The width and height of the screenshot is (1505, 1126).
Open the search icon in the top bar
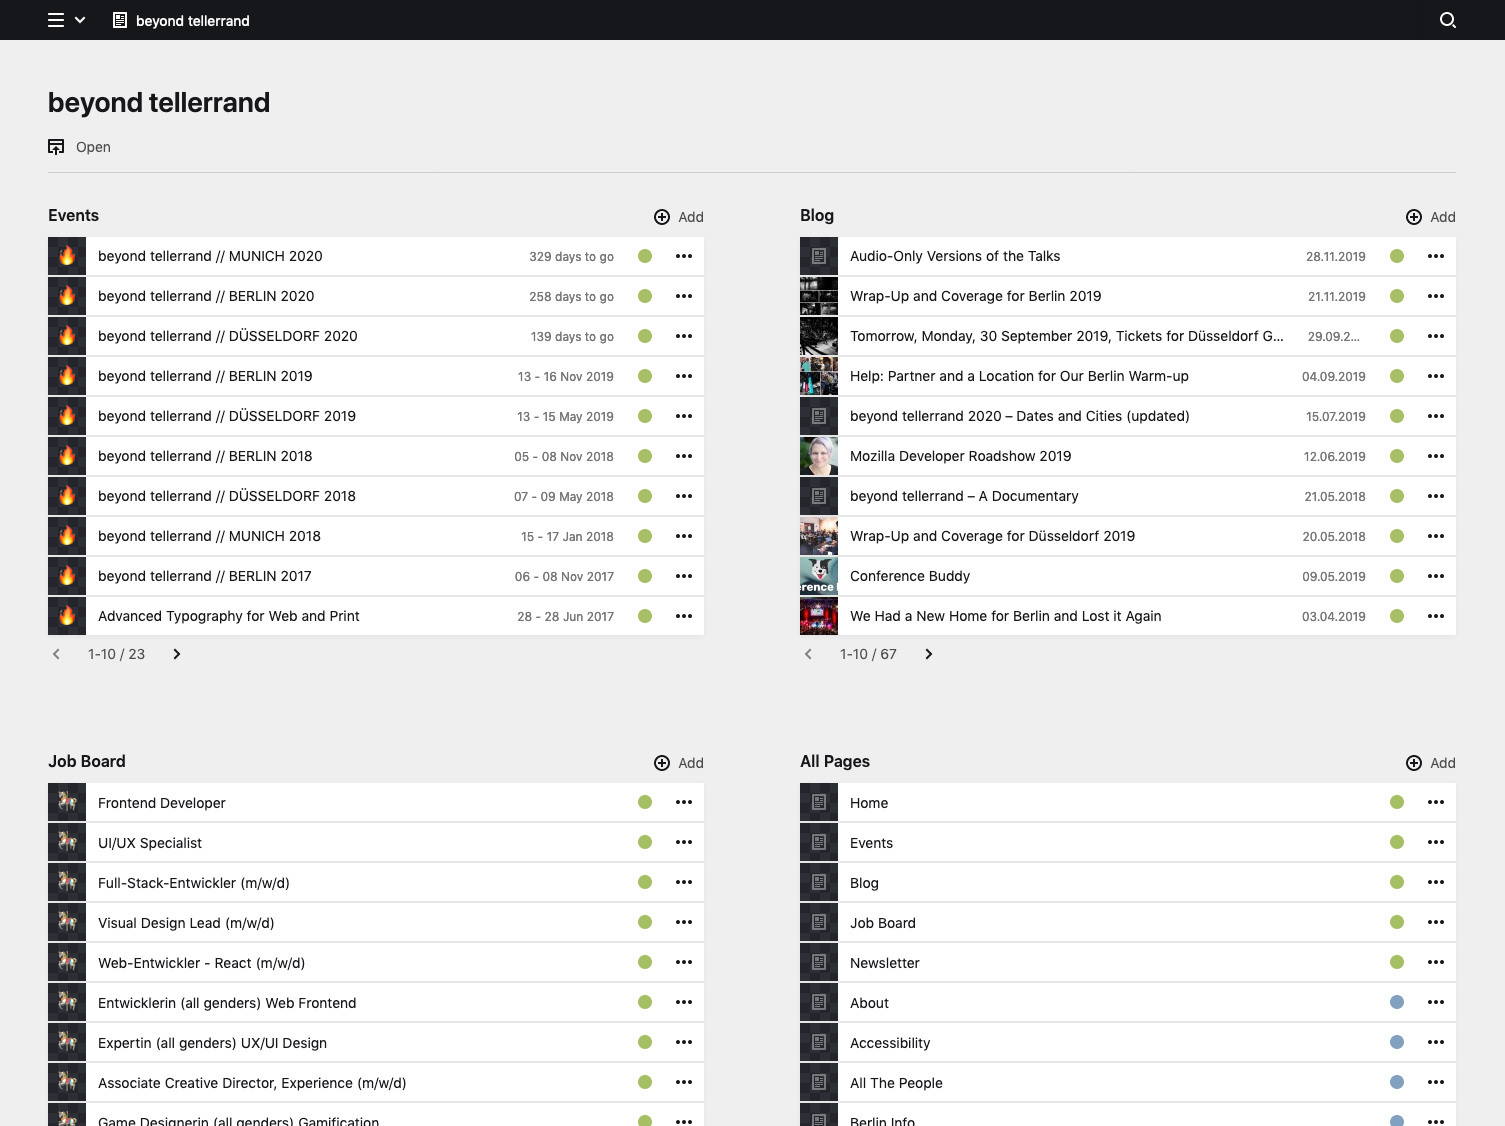(x=1447, y=20)
